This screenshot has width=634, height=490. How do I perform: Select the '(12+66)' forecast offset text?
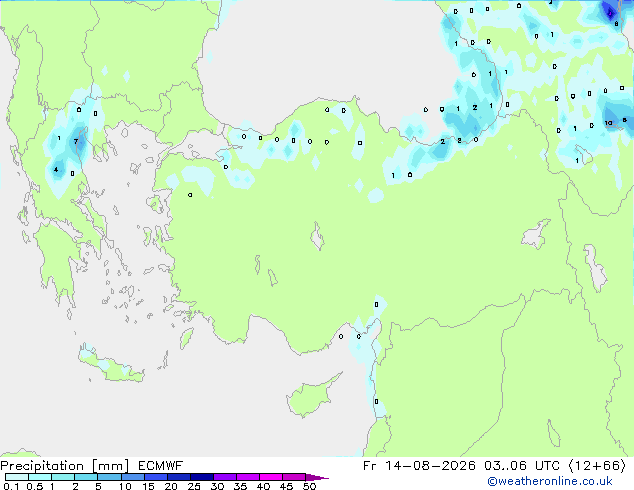[x=597, y=466]
